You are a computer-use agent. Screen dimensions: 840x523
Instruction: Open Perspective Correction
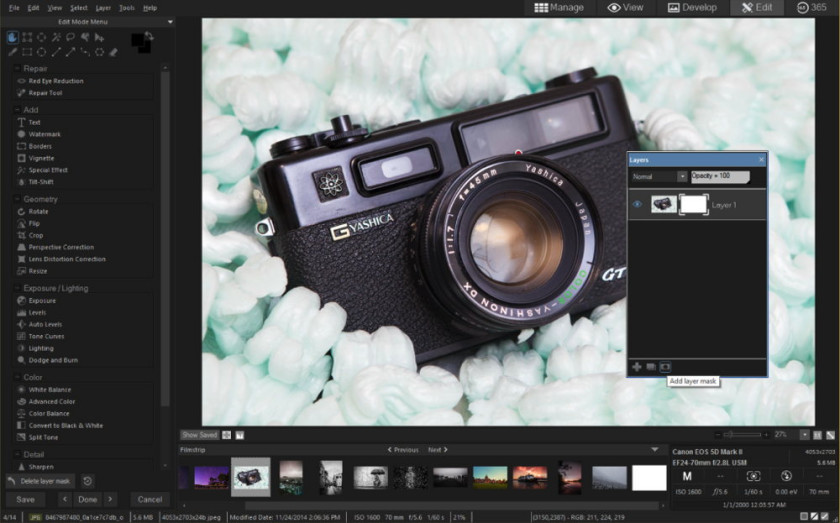click(x=61, y=247)
